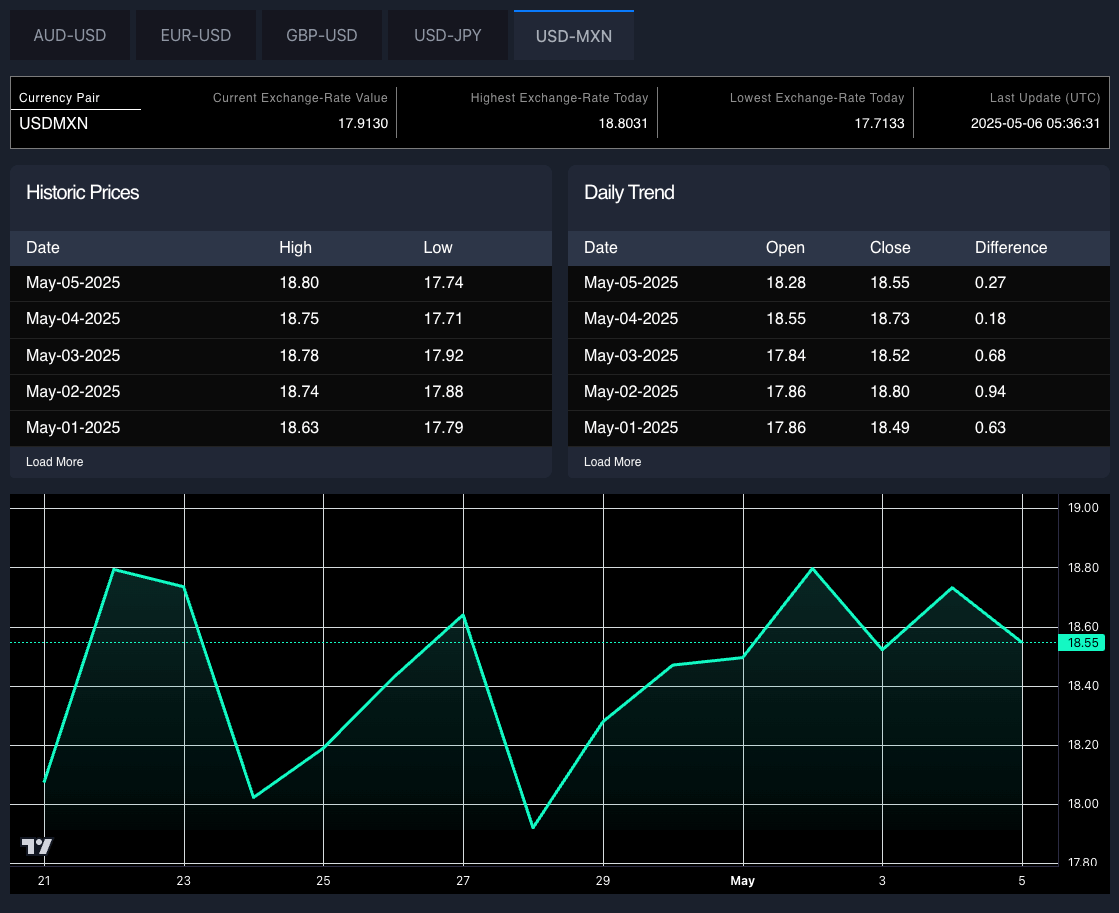1119x913 pixels.
Task: Click the High column header
Action: click(x=296, y=248)
